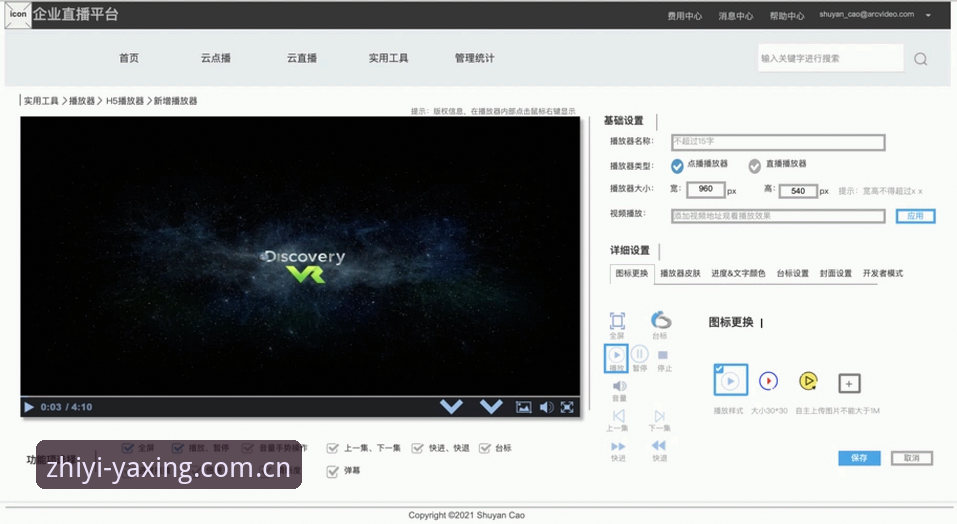Select the 全屏 fullscreen icon in icon list
The image size is (957, 524).
click(617, 321)
